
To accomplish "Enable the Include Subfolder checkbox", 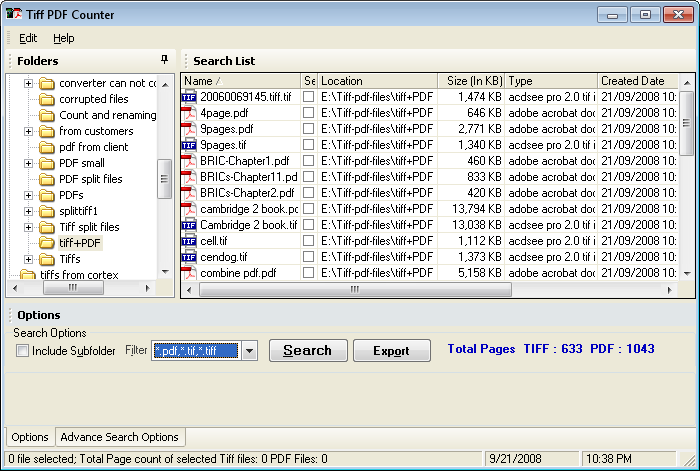I will tap(22, 351).
